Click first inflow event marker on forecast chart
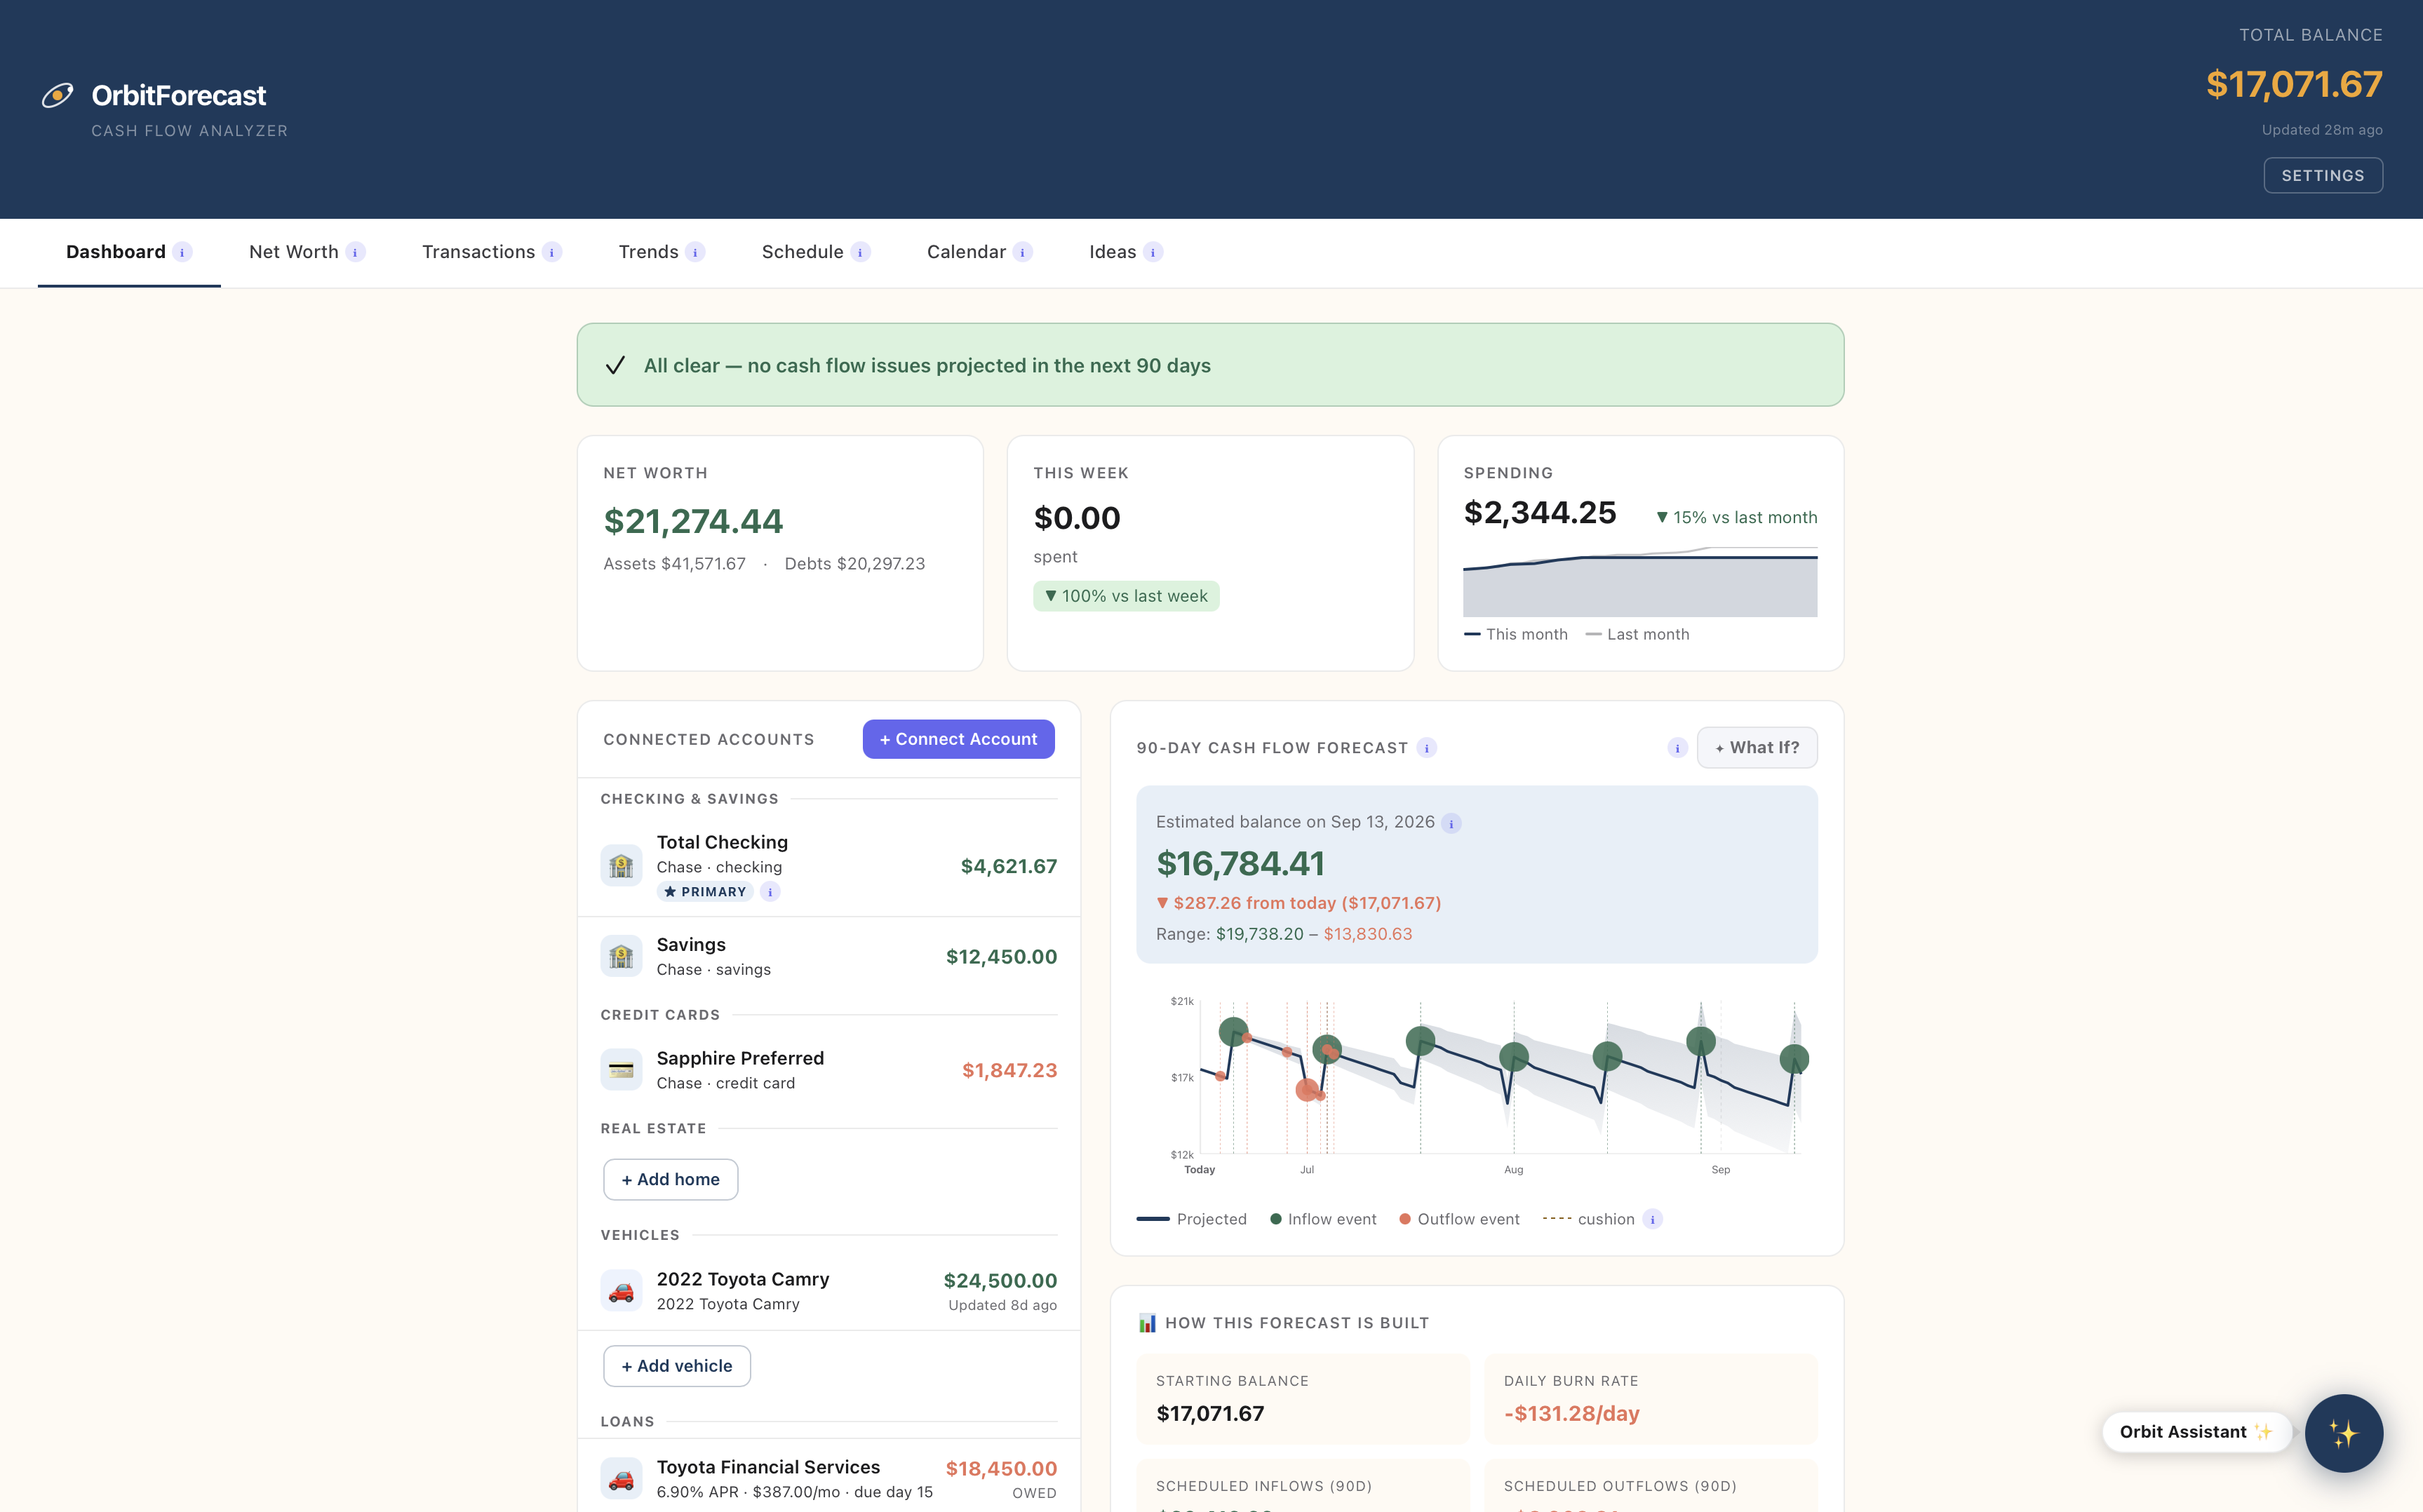2423x1512 pixels. [x=1233, y=1031]
